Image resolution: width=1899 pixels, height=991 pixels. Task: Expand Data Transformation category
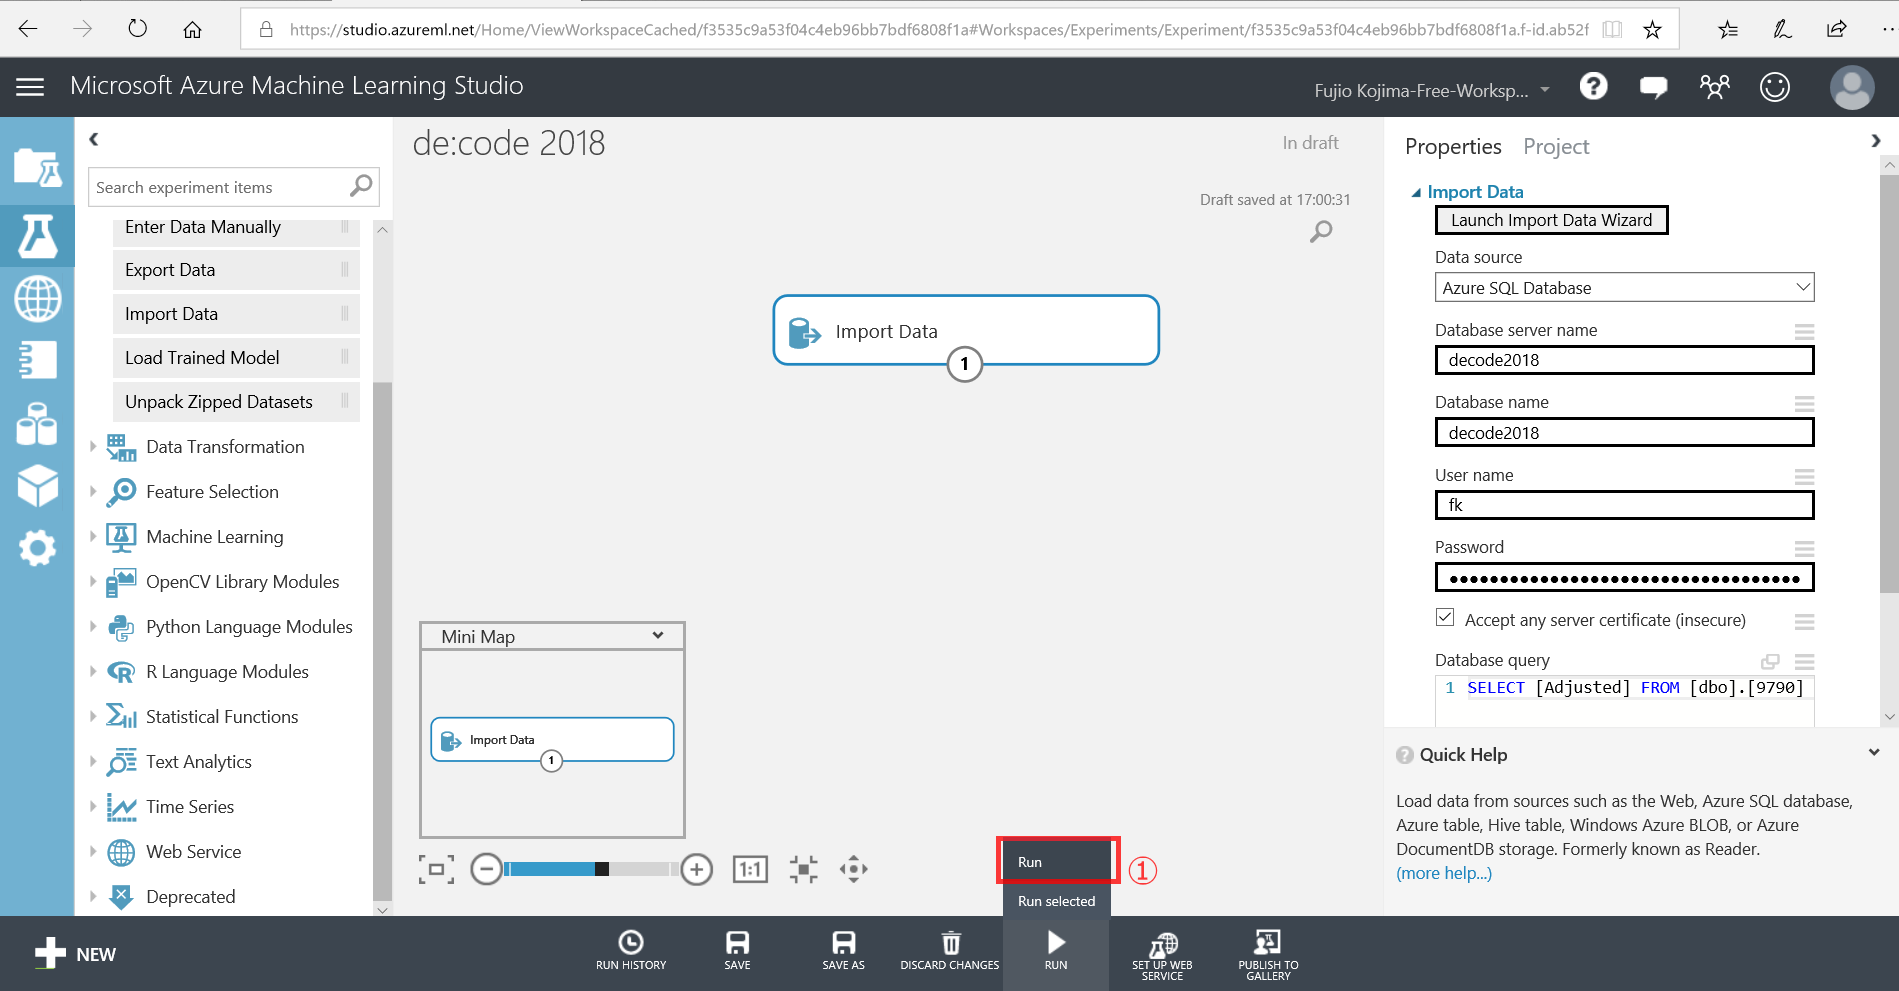[93, 447]
